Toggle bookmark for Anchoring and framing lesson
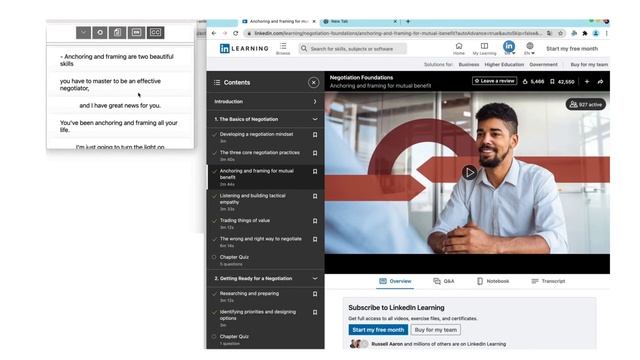Image resolution: width=640 pixels, height=360 pixels. tap(315, 171)
